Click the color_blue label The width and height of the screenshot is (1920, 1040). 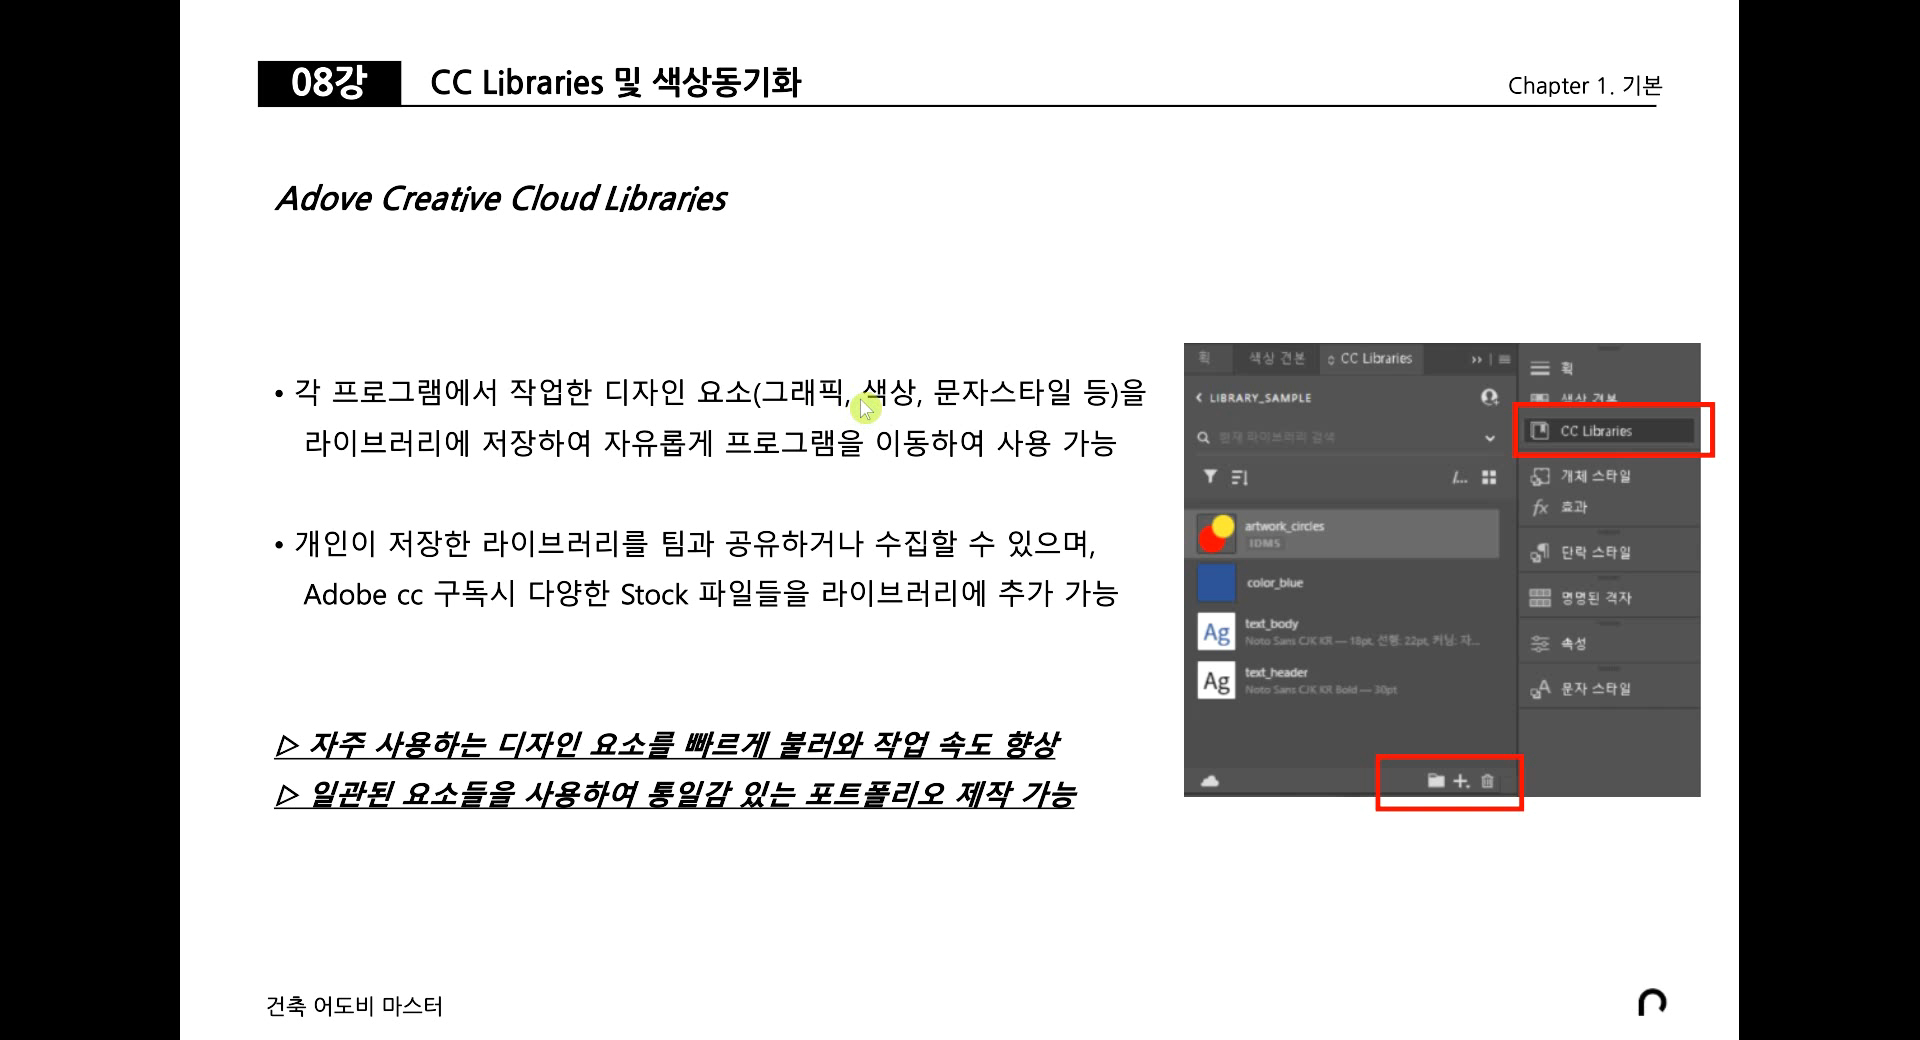coord(1275,583)
